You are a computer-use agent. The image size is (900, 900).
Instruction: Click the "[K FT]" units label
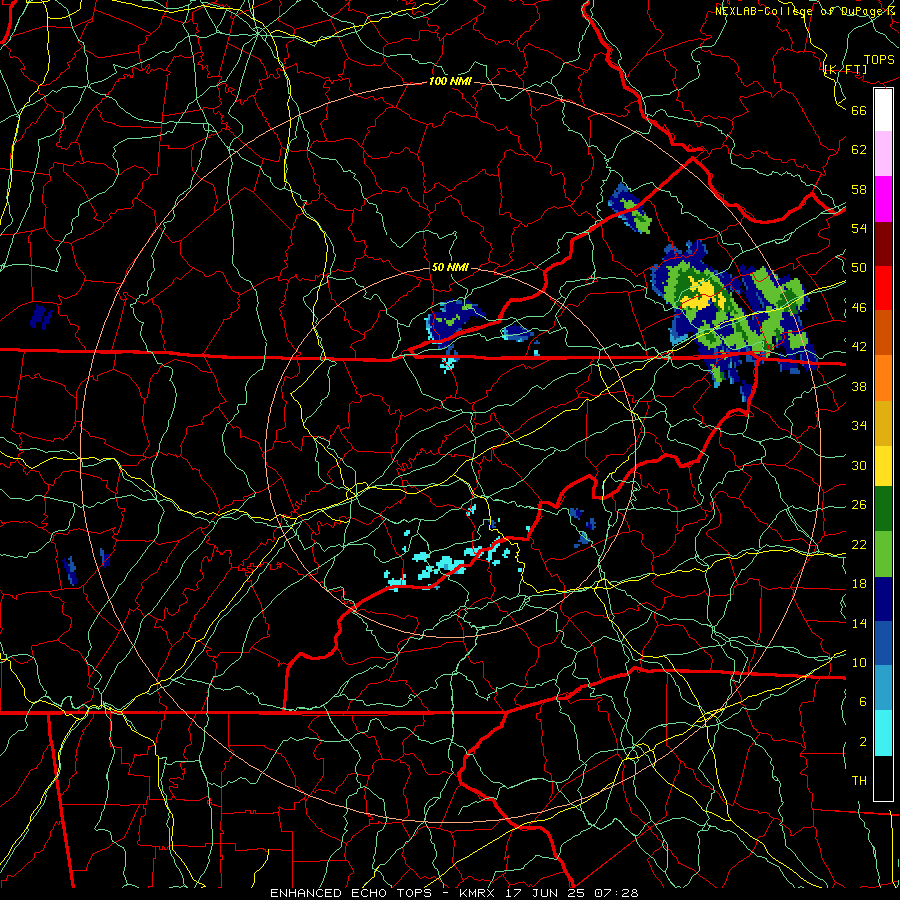845,69
